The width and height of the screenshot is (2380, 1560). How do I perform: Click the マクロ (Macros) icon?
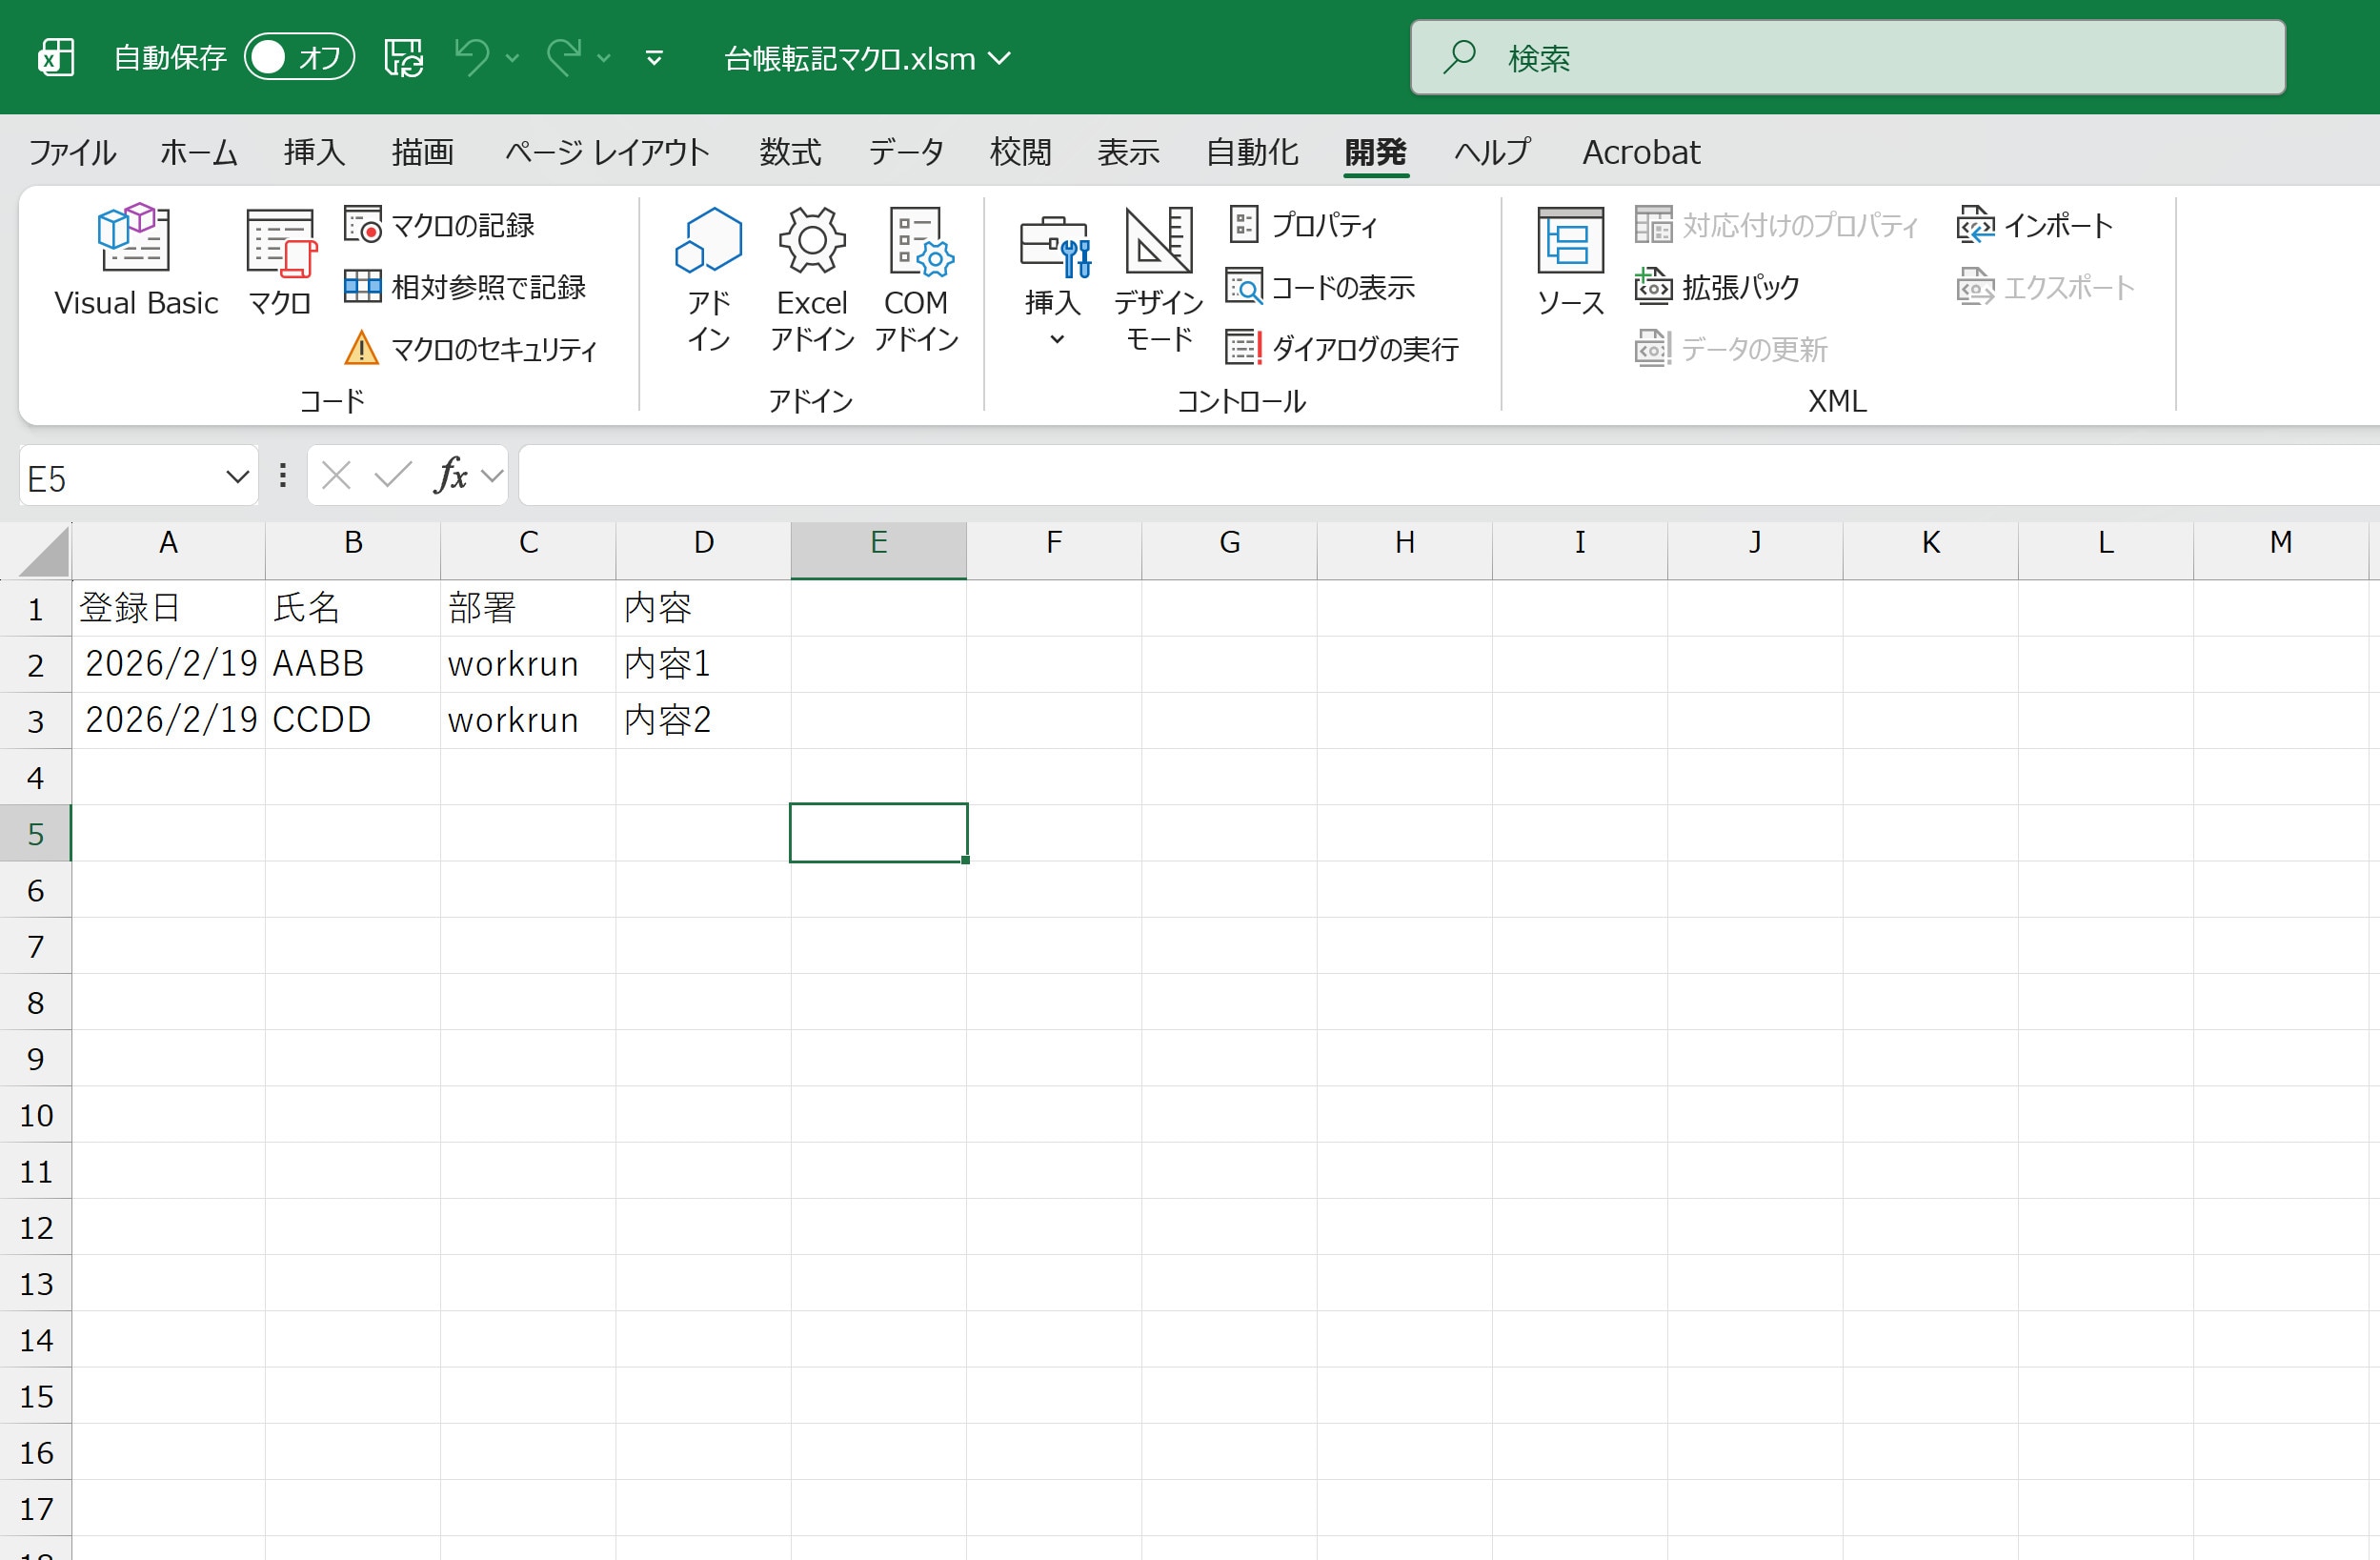pyautogui.click(x=280, y=260)
